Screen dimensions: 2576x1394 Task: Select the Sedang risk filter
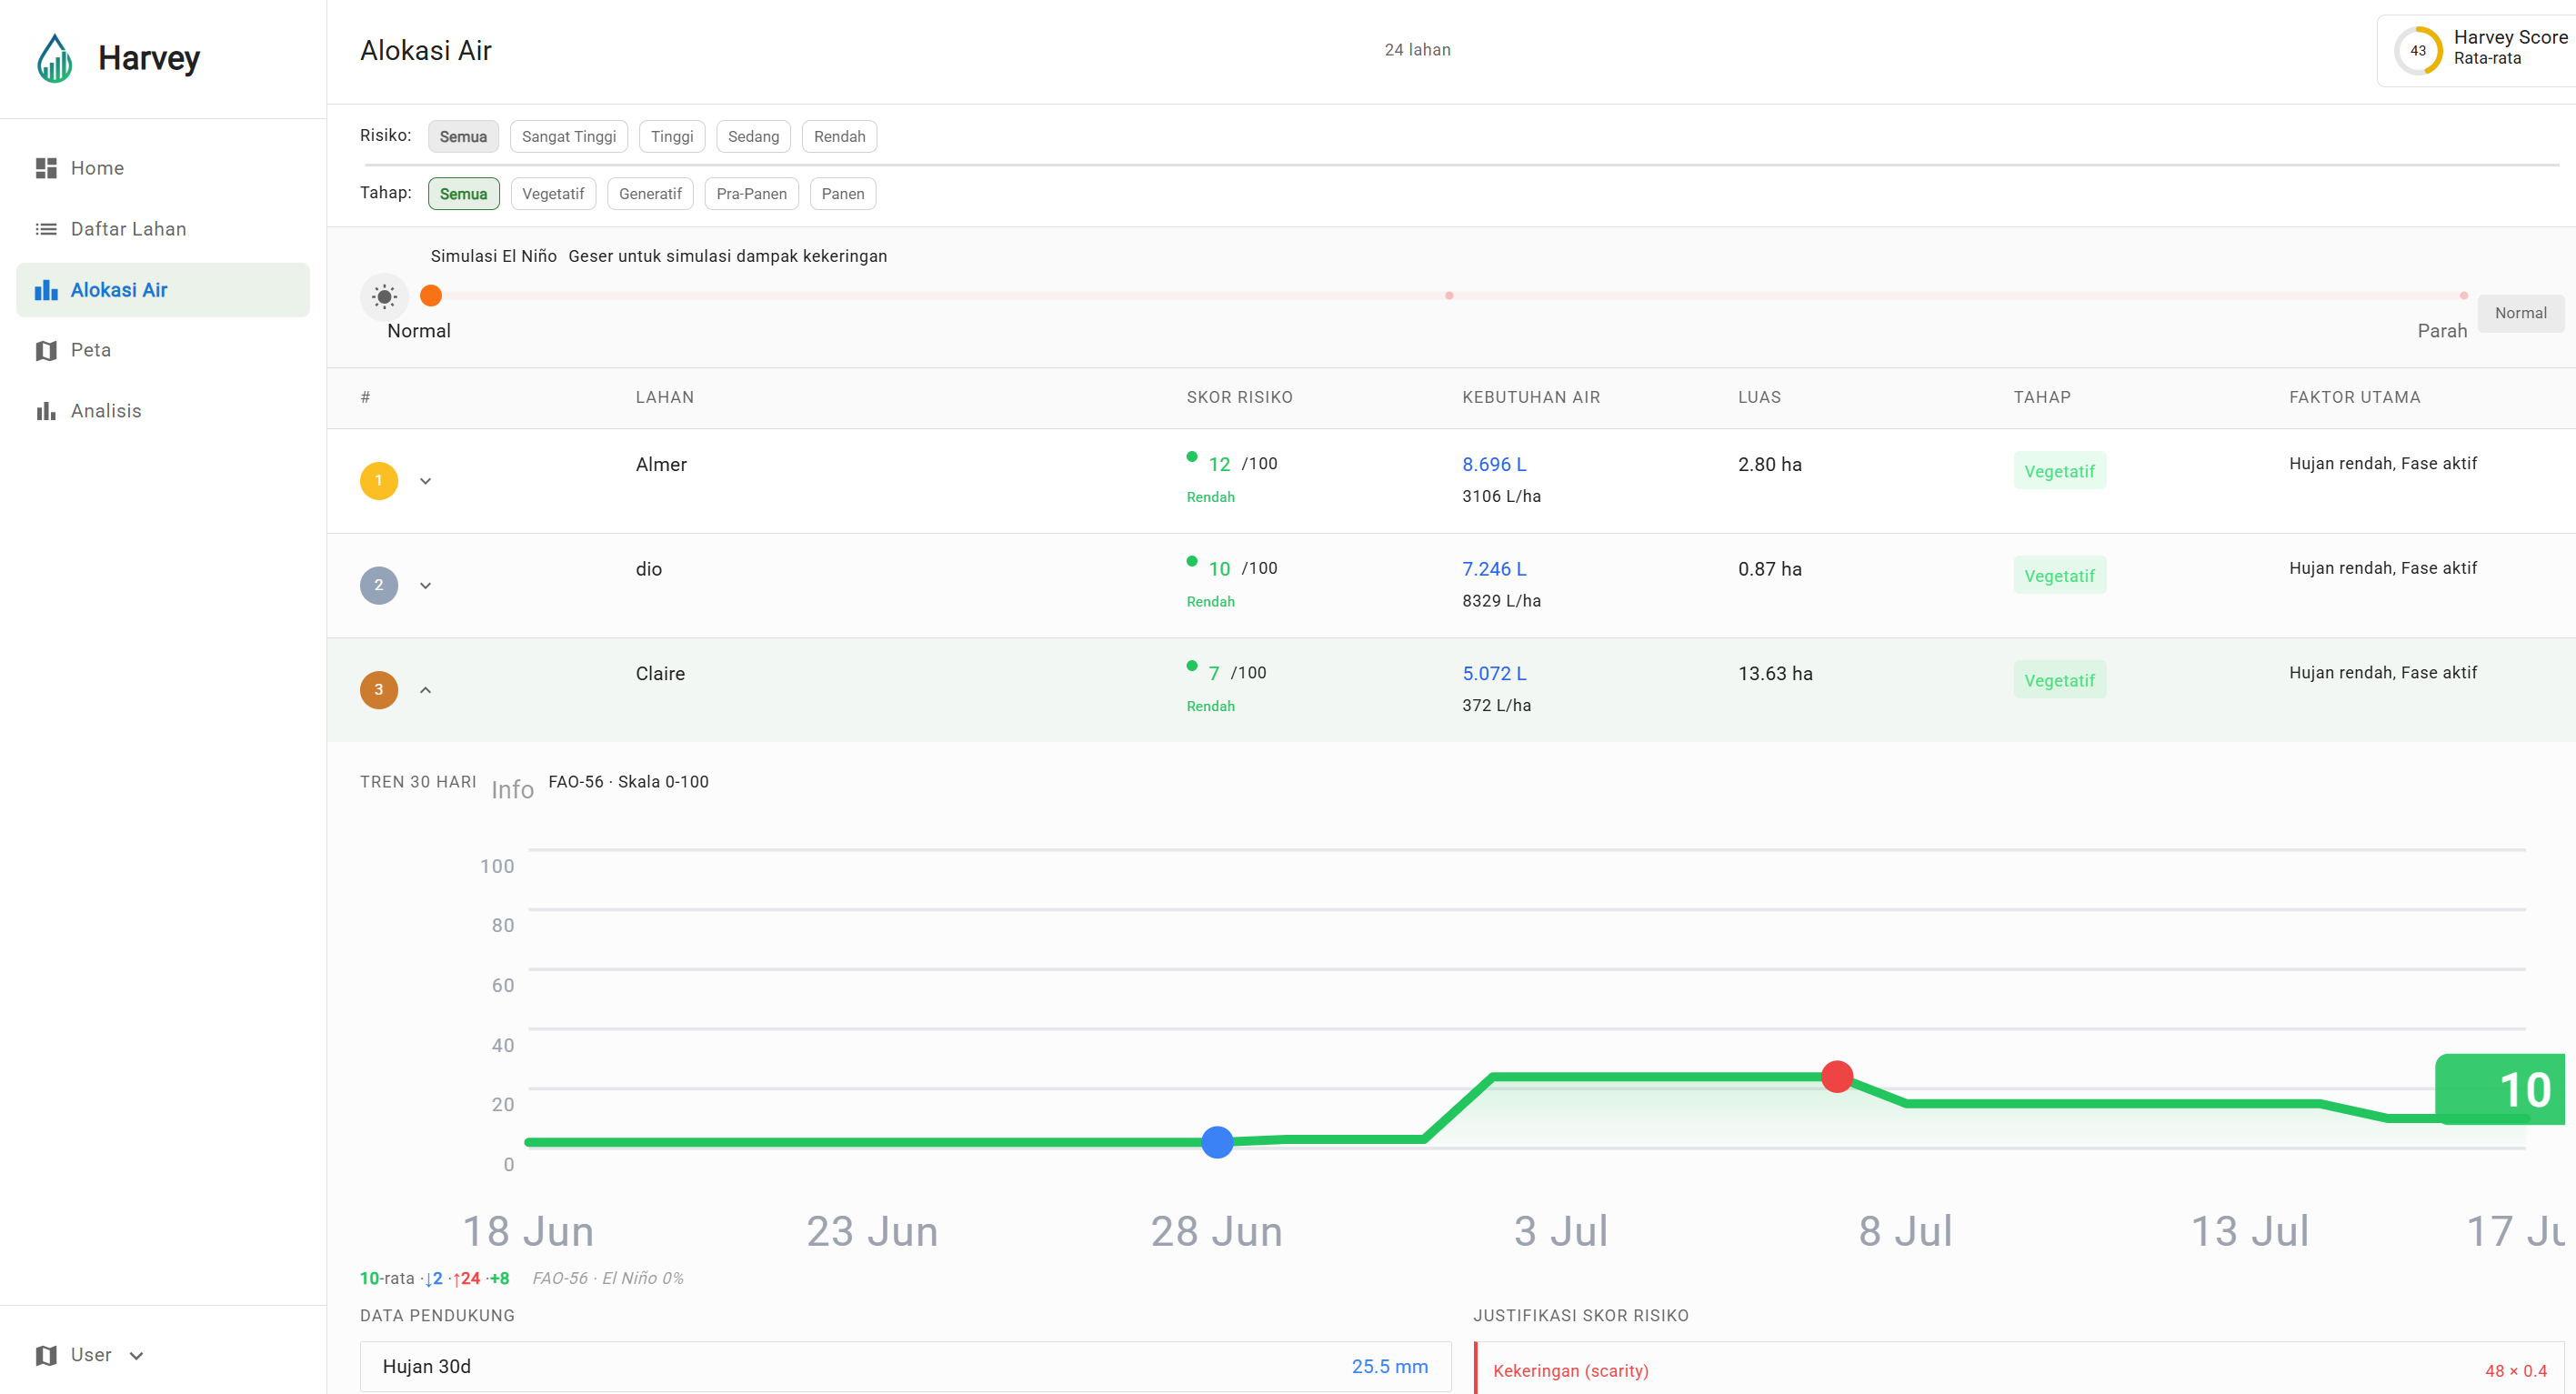(x=753, y=137)
